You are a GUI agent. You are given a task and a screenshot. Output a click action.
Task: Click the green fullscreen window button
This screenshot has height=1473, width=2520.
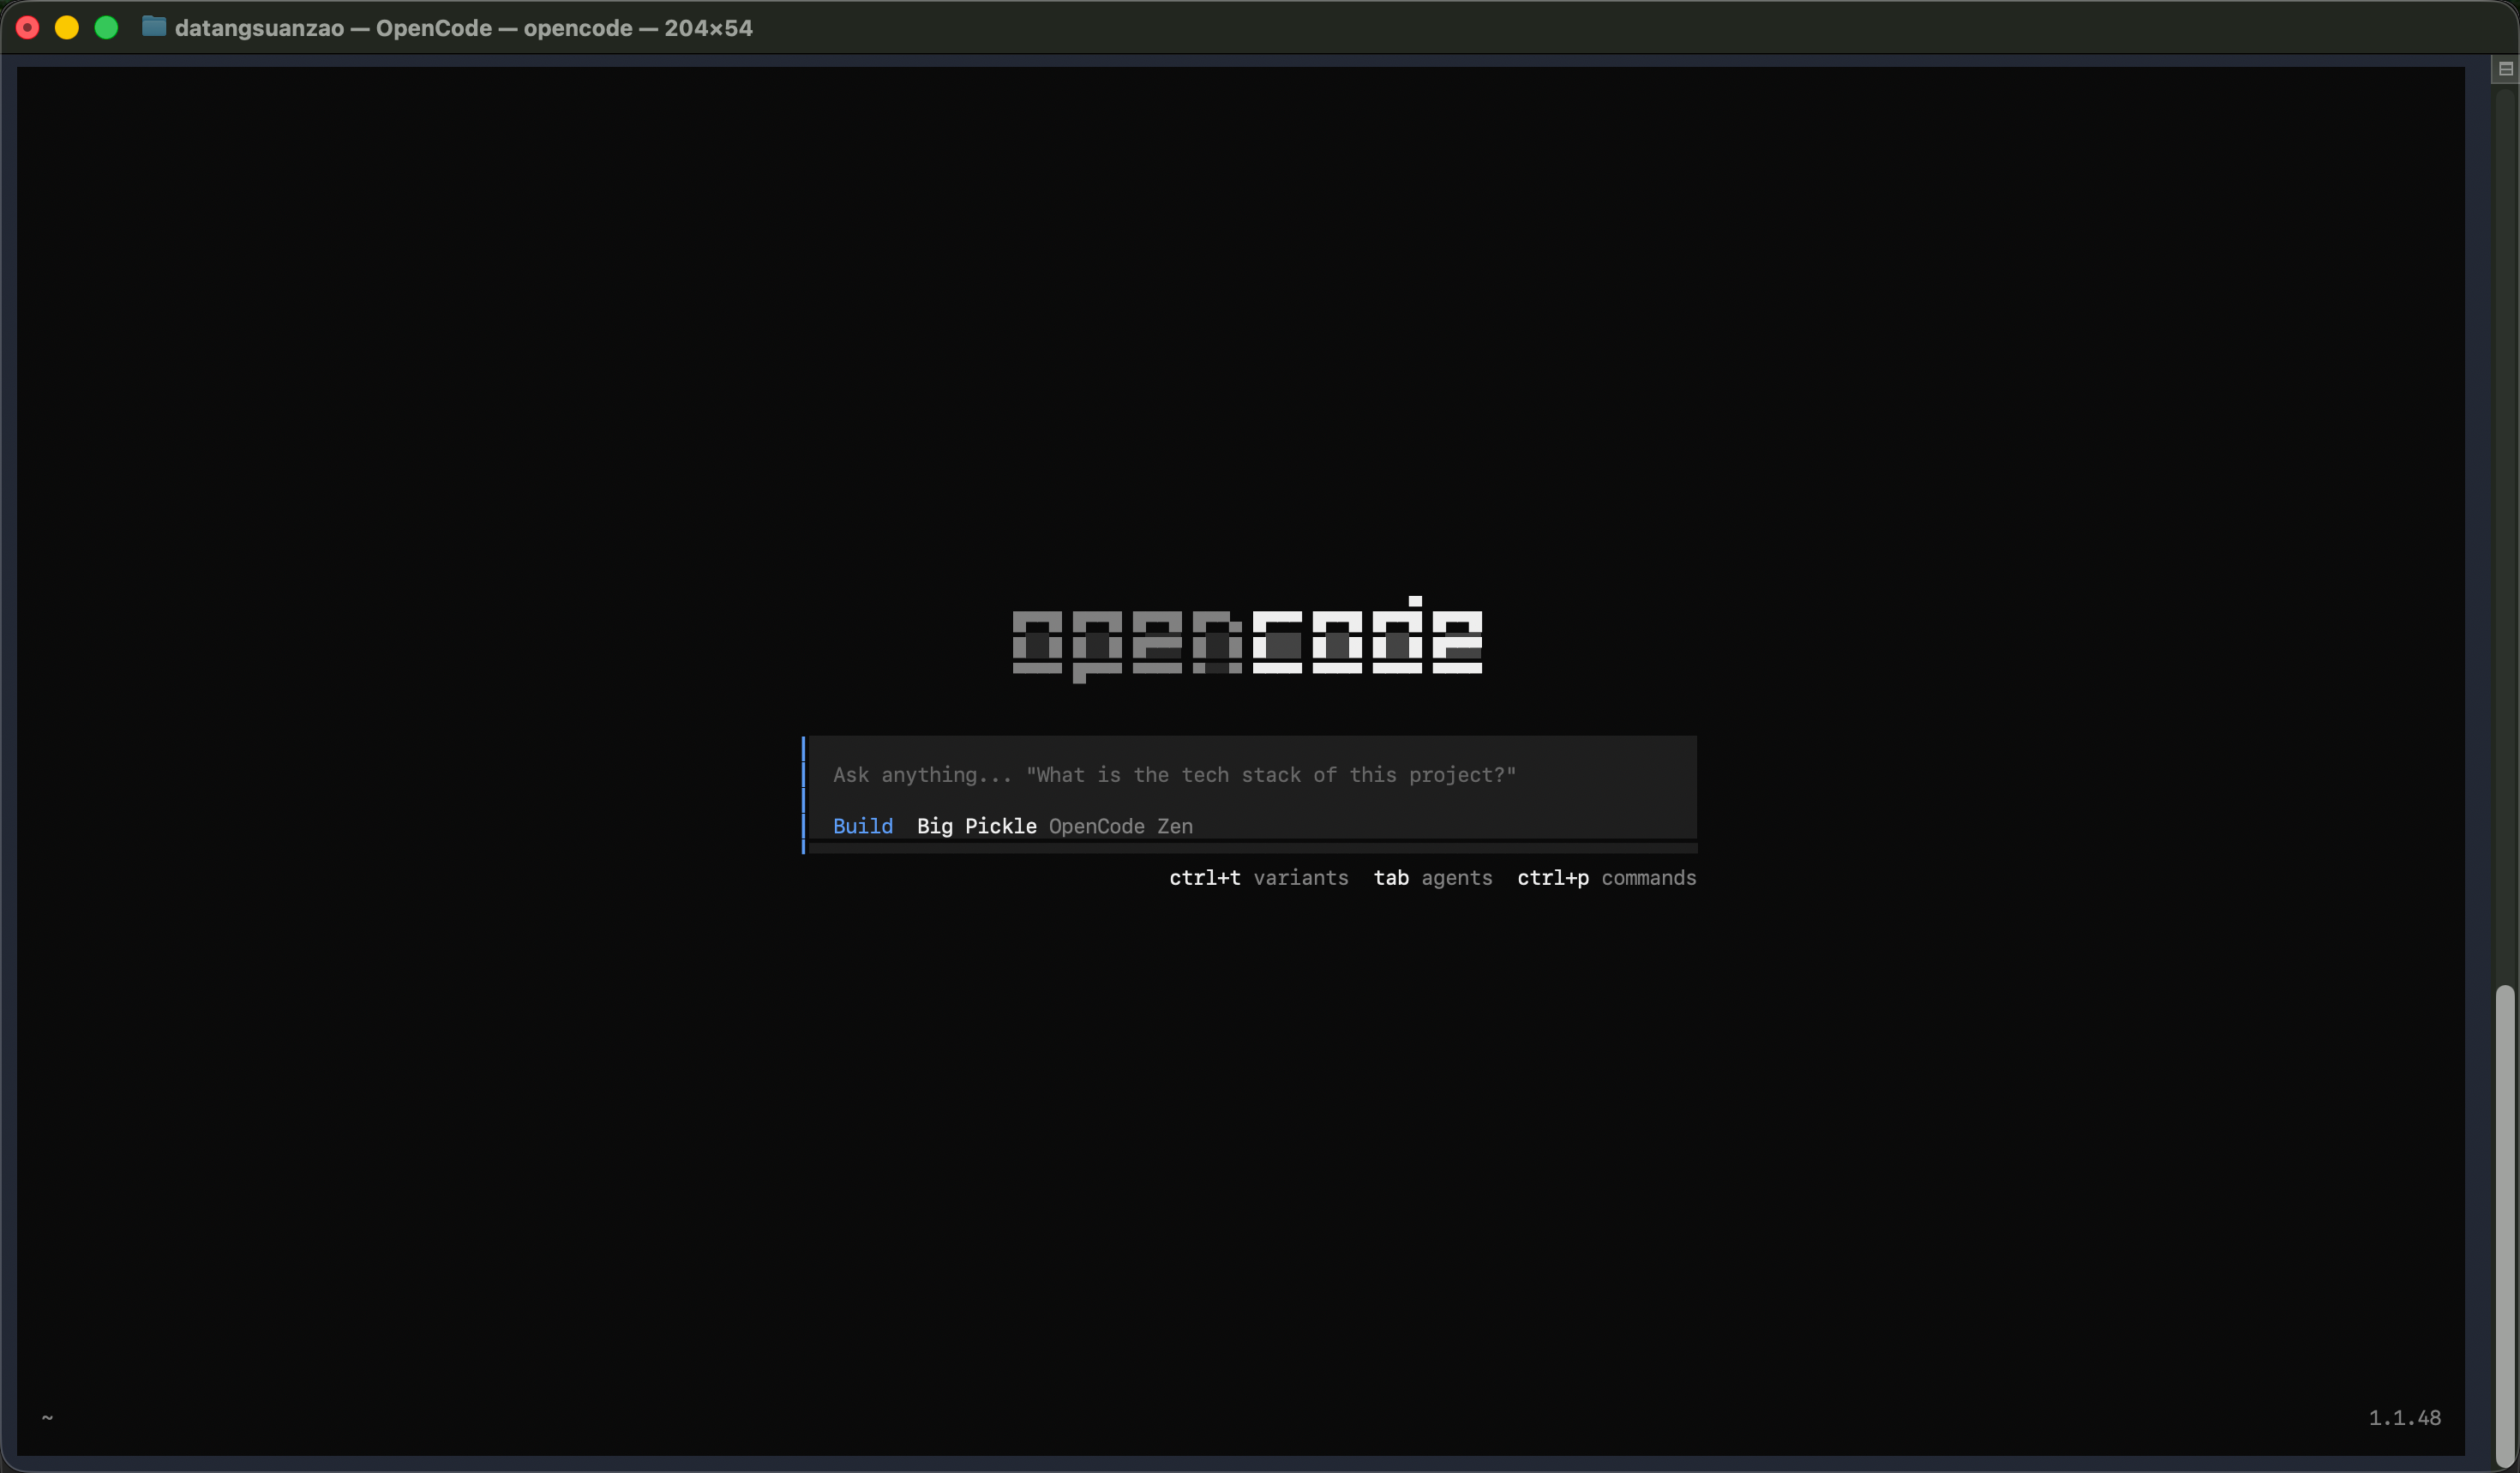click(106, 28)
